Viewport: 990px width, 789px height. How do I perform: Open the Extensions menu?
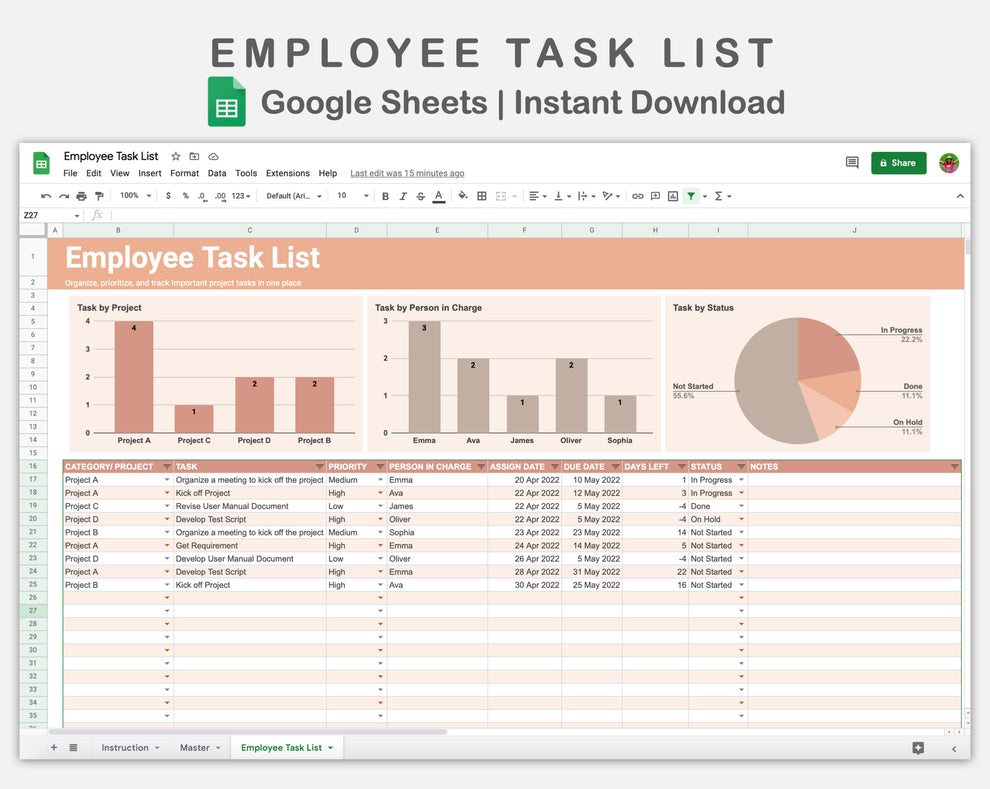pyautogui.click(x=288, y=173)
